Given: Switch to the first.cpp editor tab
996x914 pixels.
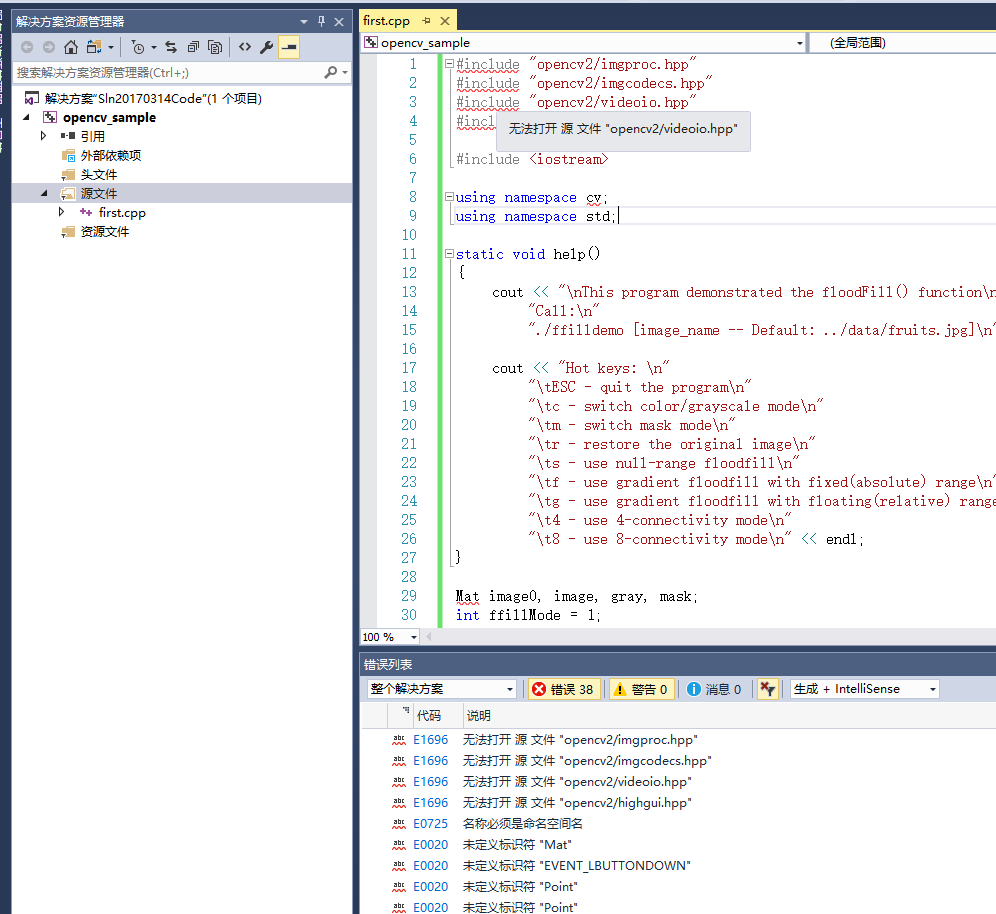Looking at the screenshot, I should tap(386, 21).
